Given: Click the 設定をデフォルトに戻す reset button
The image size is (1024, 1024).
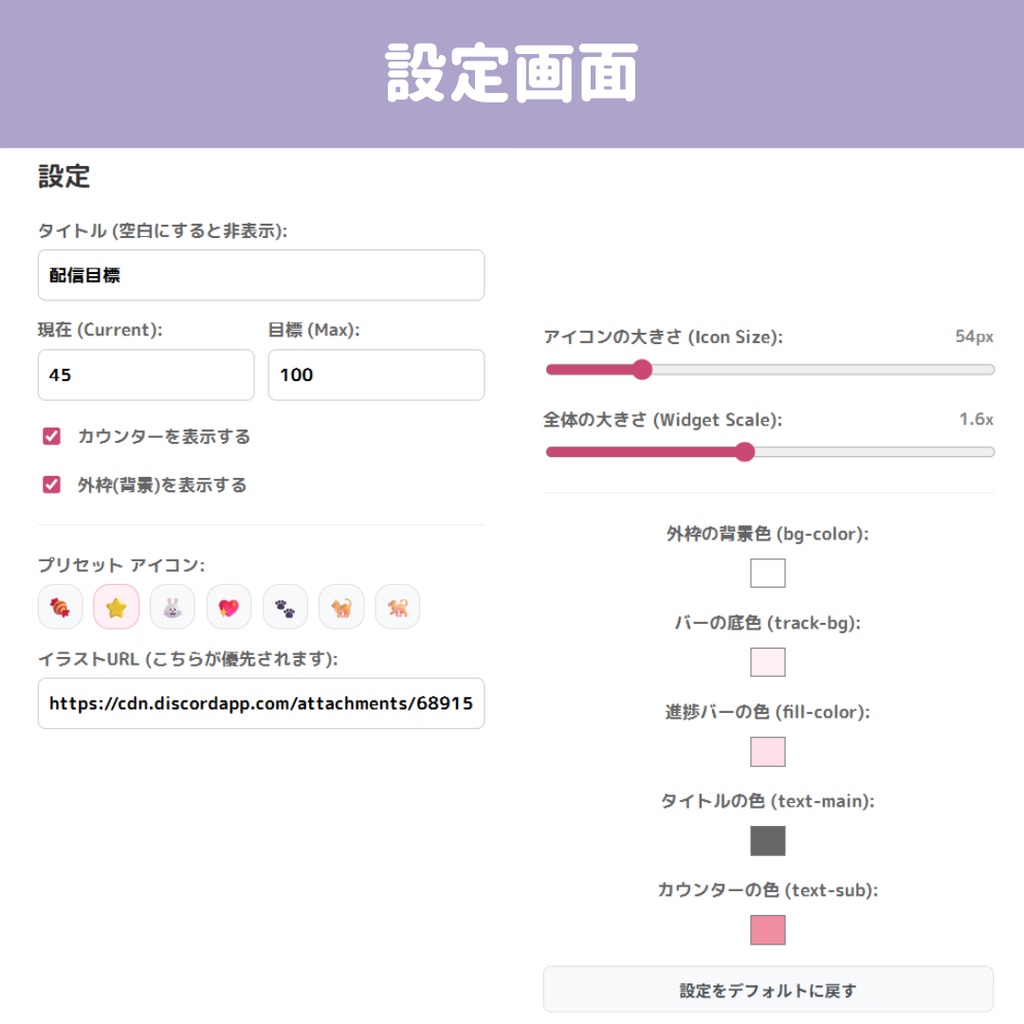Looking at the screenshot, I should coord(768,990).
